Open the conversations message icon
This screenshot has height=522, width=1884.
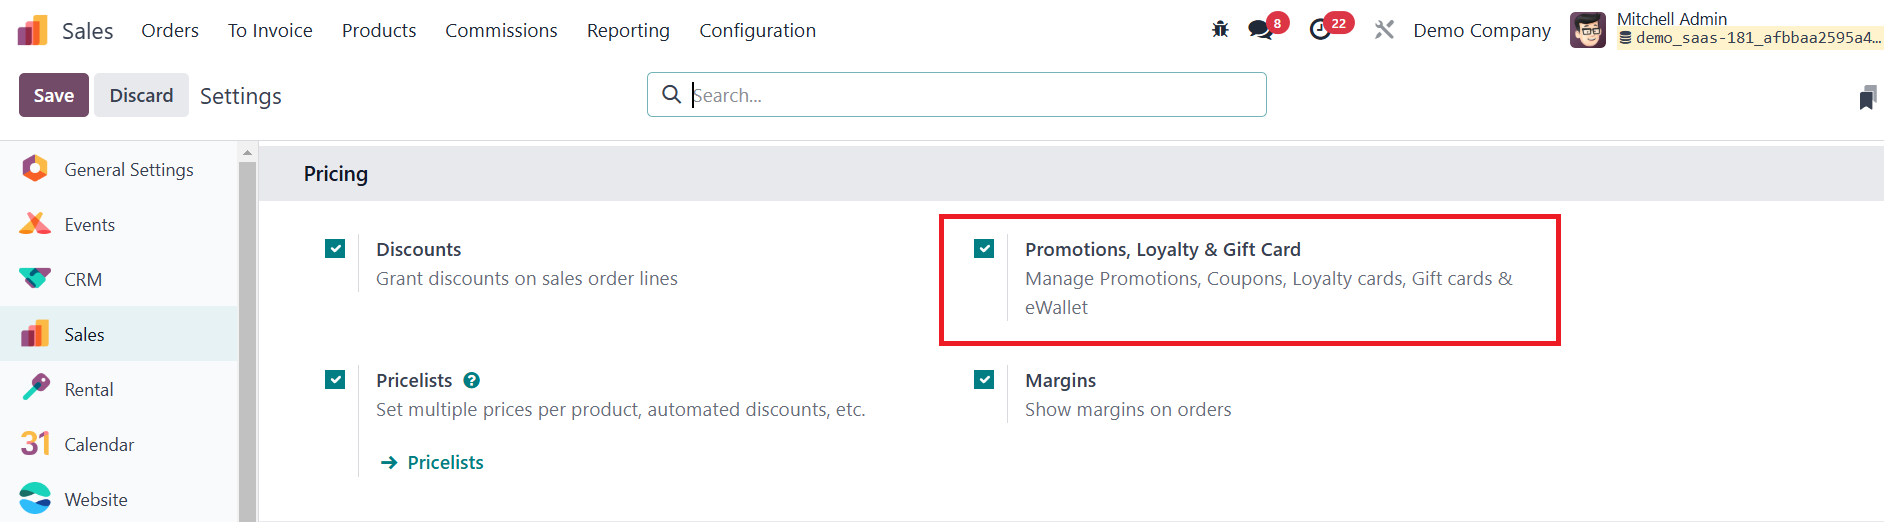pyautogui.click(x=1260, y=30)
